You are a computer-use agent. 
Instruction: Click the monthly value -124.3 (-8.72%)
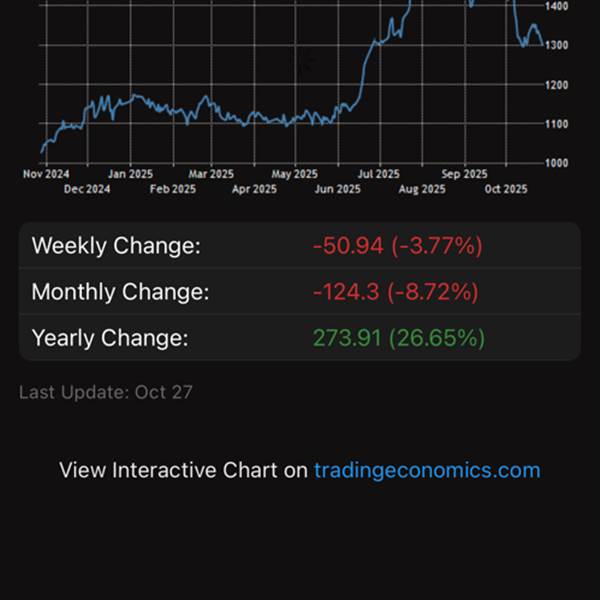395,292
